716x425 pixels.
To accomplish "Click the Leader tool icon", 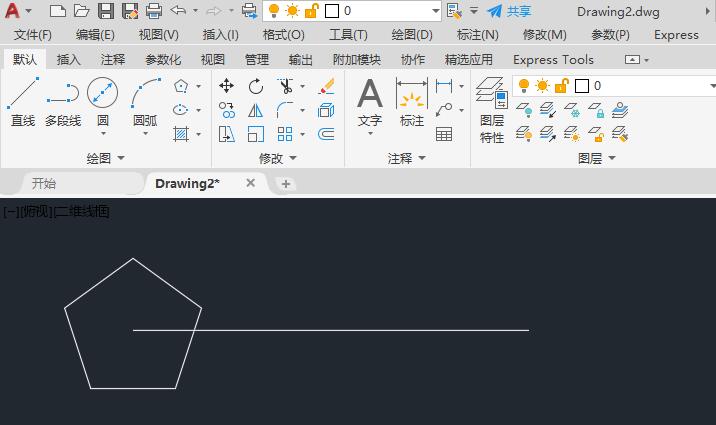I will click(444, 110).
